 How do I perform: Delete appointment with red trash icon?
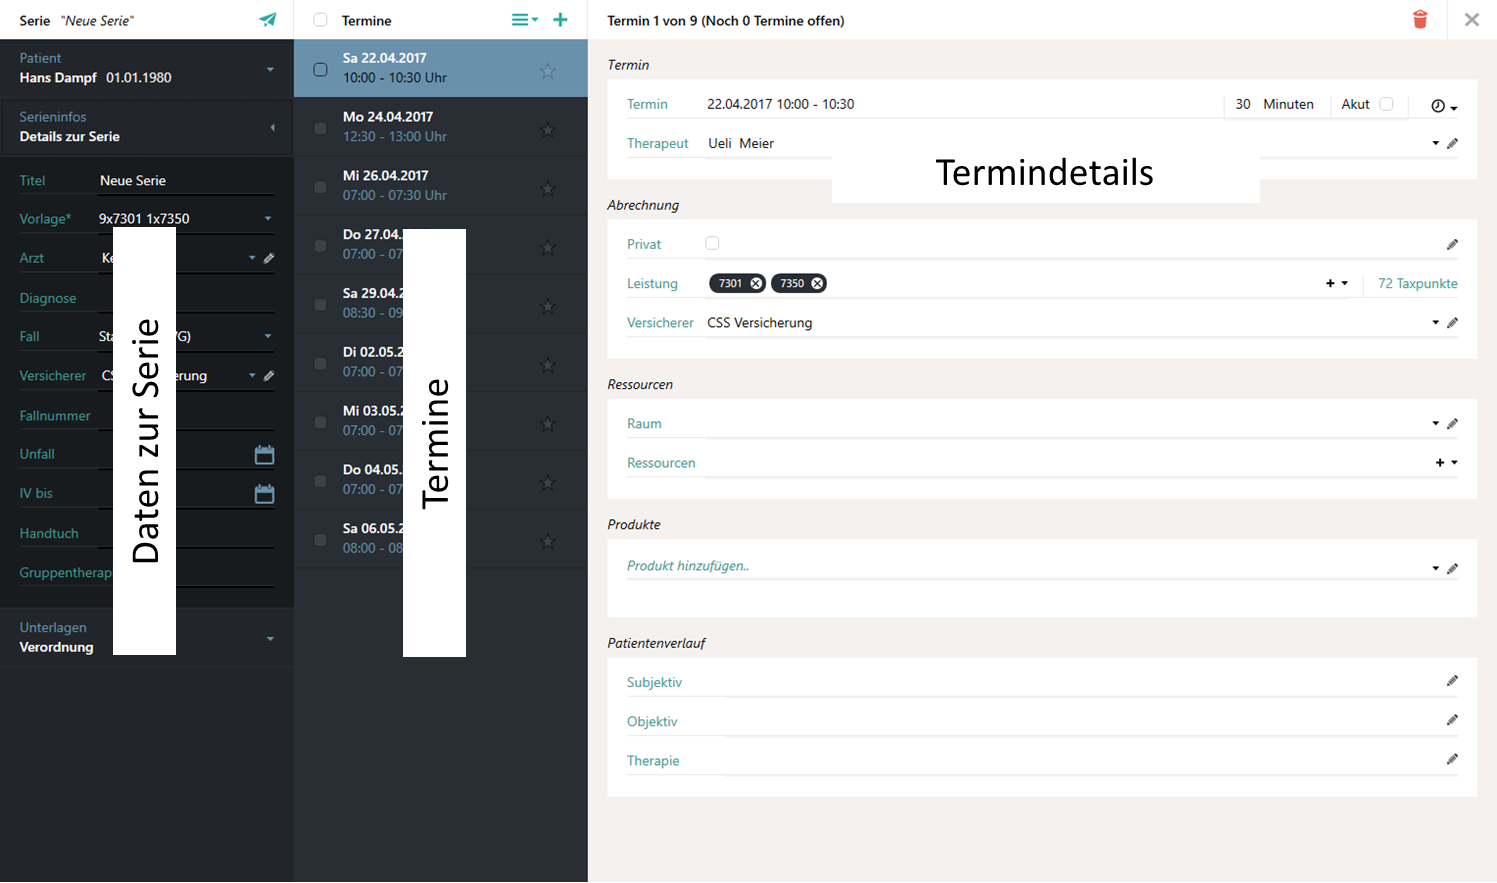1419,20
